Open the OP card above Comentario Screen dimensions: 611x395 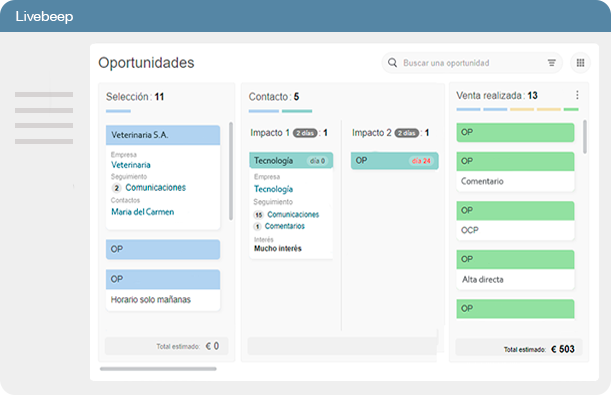point(515,161)
